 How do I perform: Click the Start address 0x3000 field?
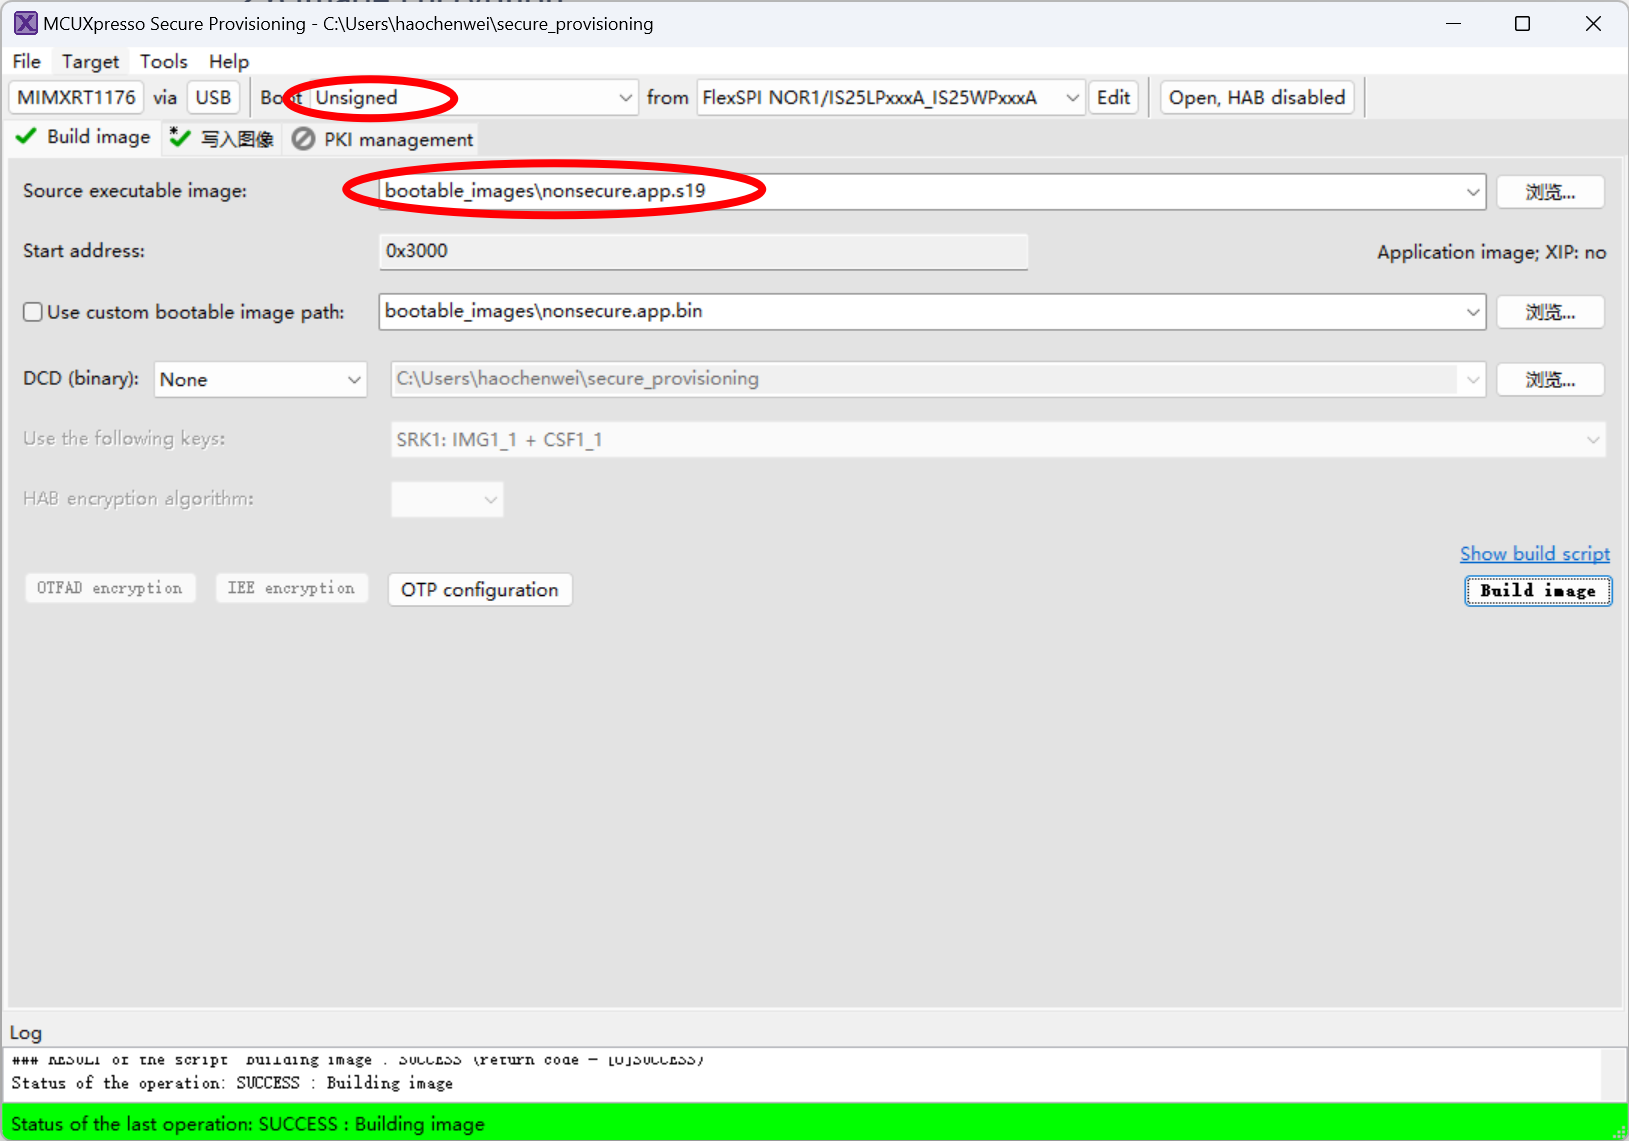(703, 251)
